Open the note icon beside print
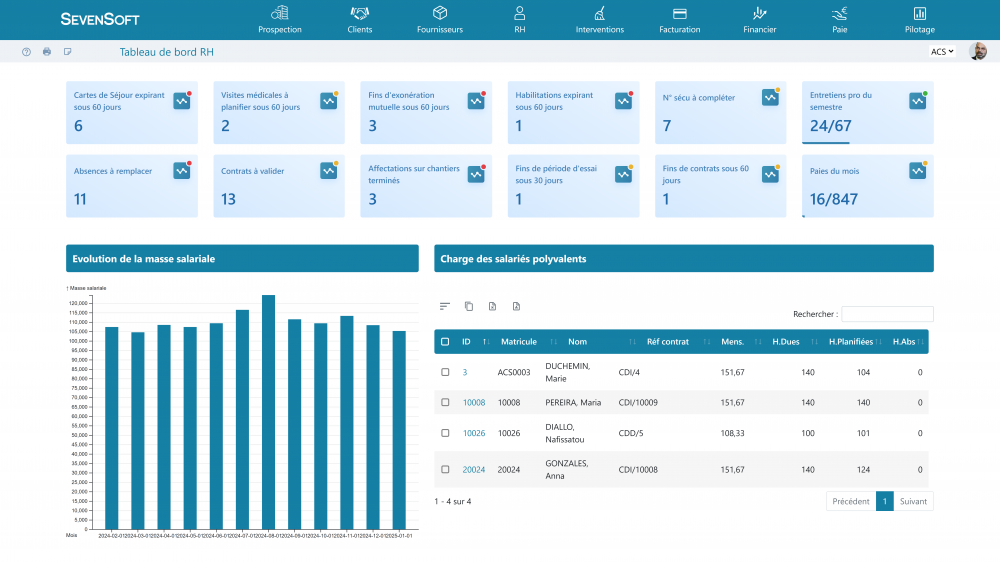 tap(68, 52)
